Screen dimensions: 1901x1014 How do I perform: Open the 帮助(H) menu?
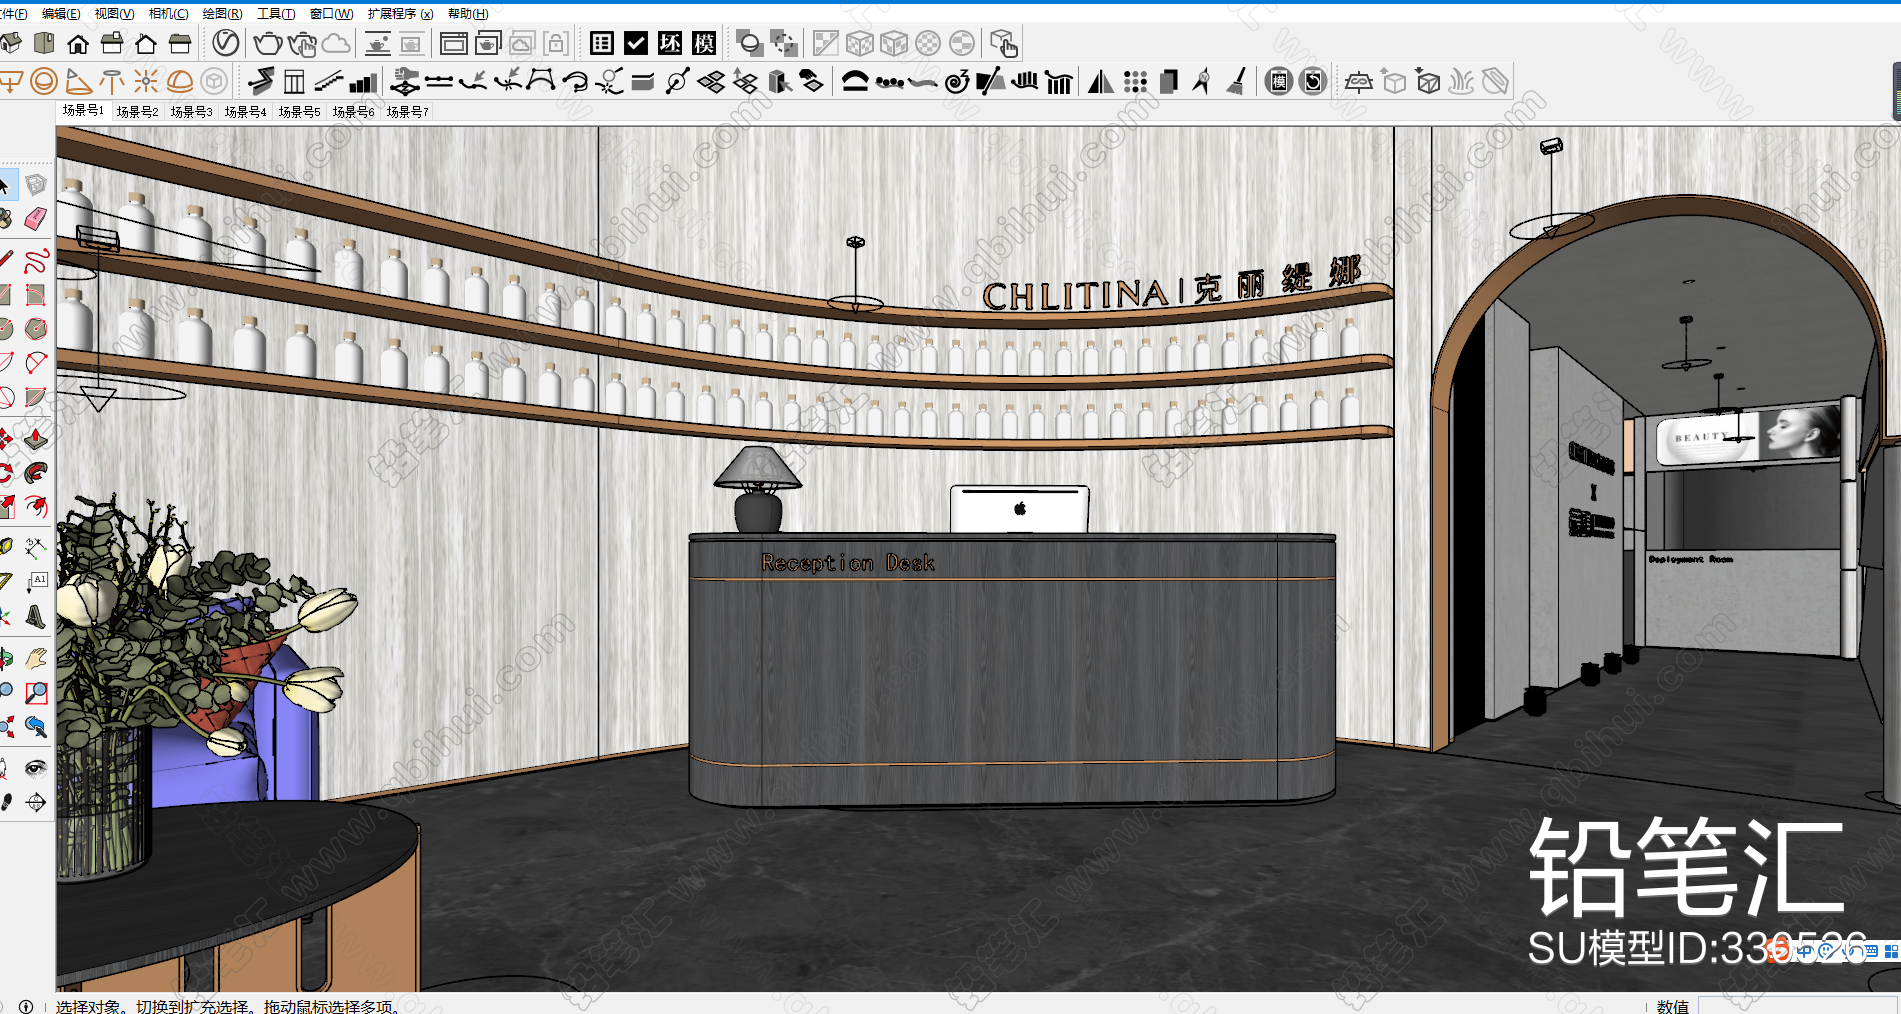point(468,13)
